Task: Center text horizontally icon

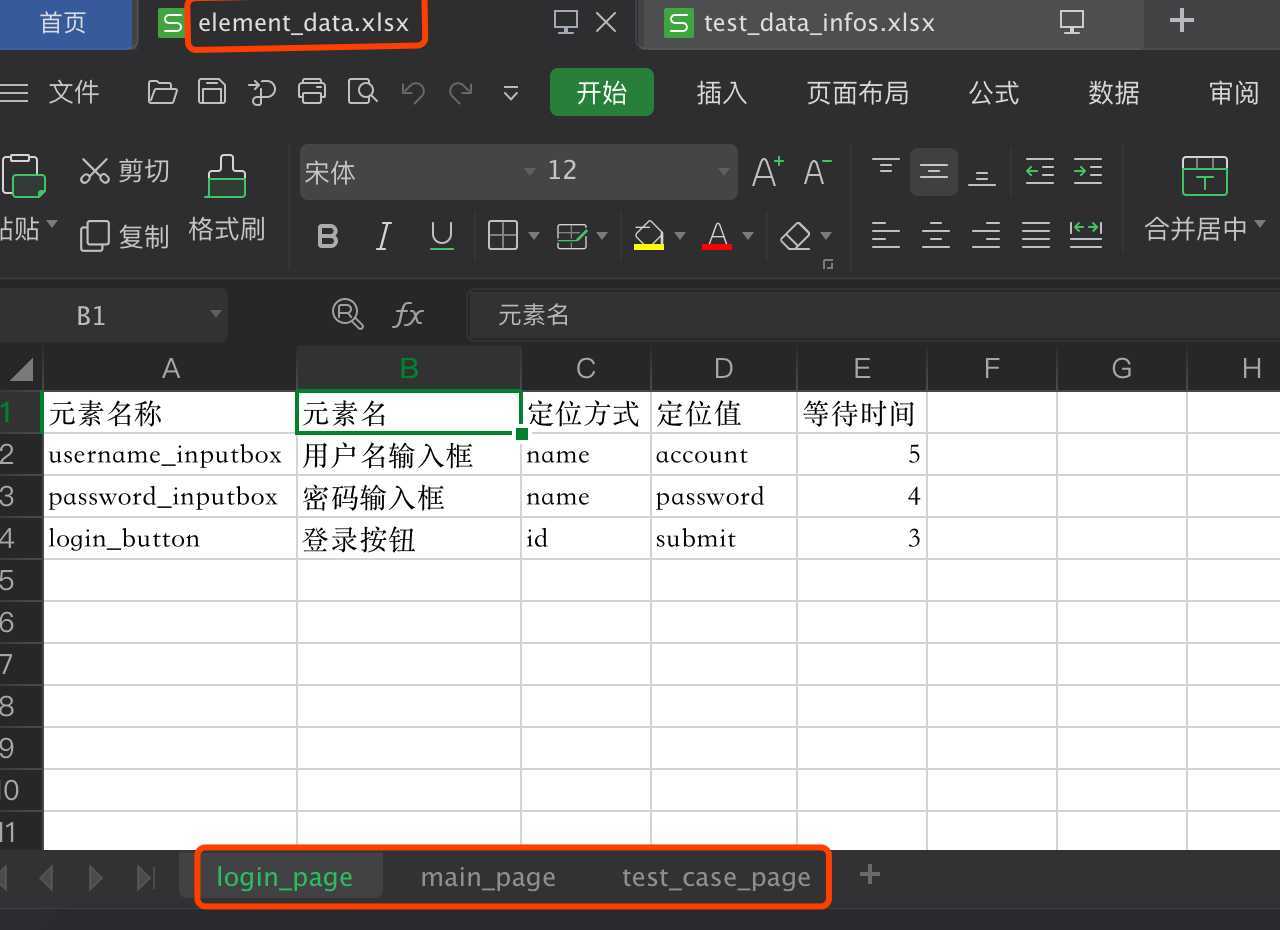Action: click(935, 236)
